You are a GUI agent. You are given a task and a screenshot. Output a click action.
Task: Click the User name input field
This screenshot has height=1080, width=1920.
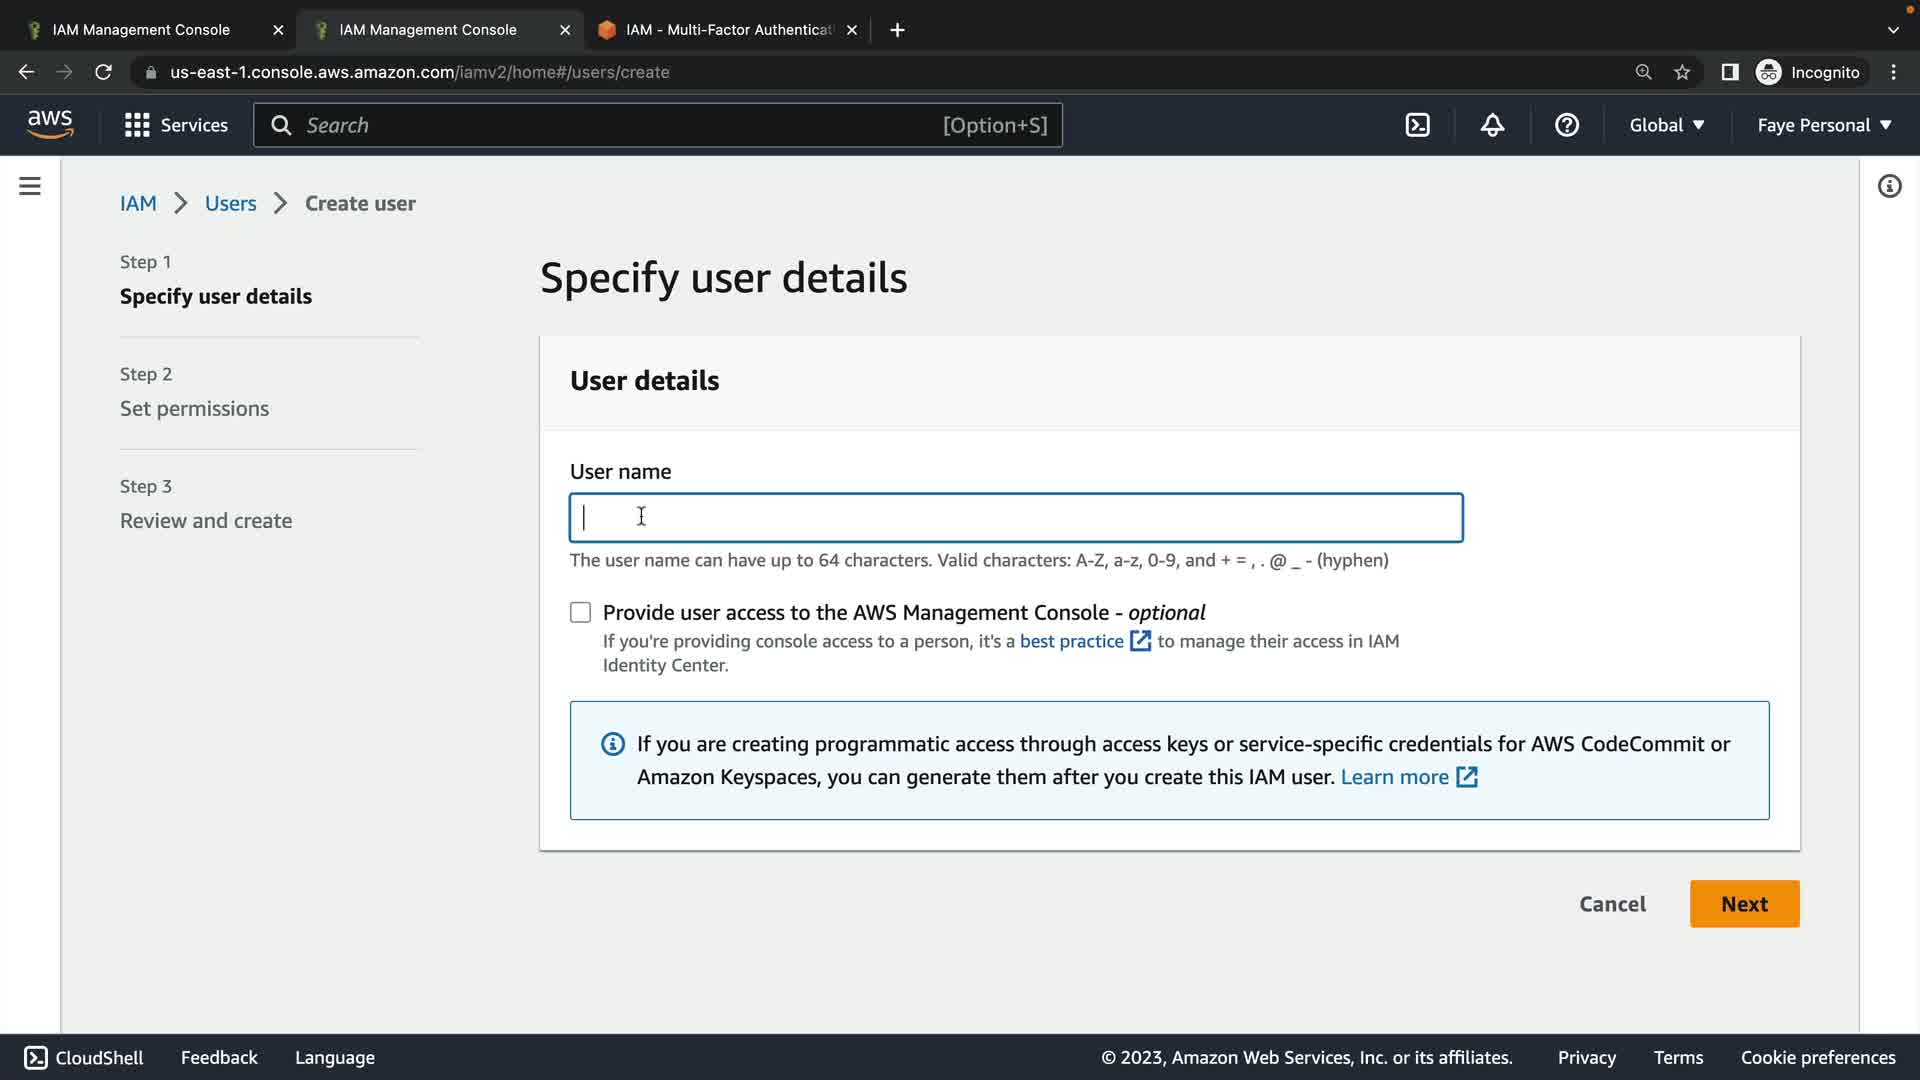click(x=1015, y=518)
